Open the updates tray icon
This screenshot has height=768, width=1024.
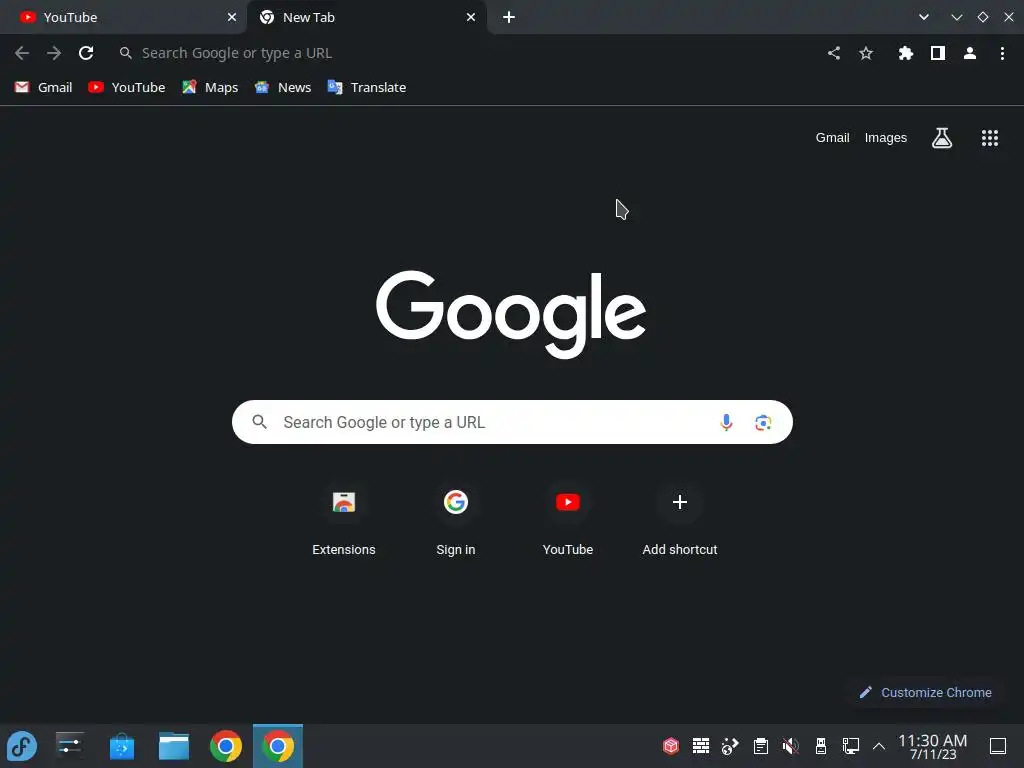(730, 746)
